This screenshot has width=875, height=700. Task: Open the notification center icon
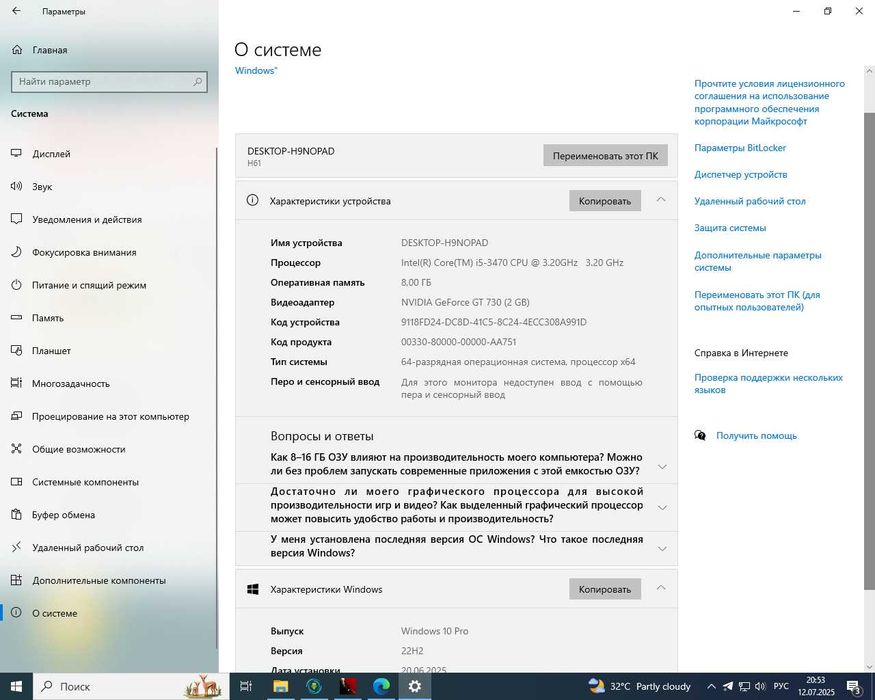pyautogui.click(x=854, y=686)
